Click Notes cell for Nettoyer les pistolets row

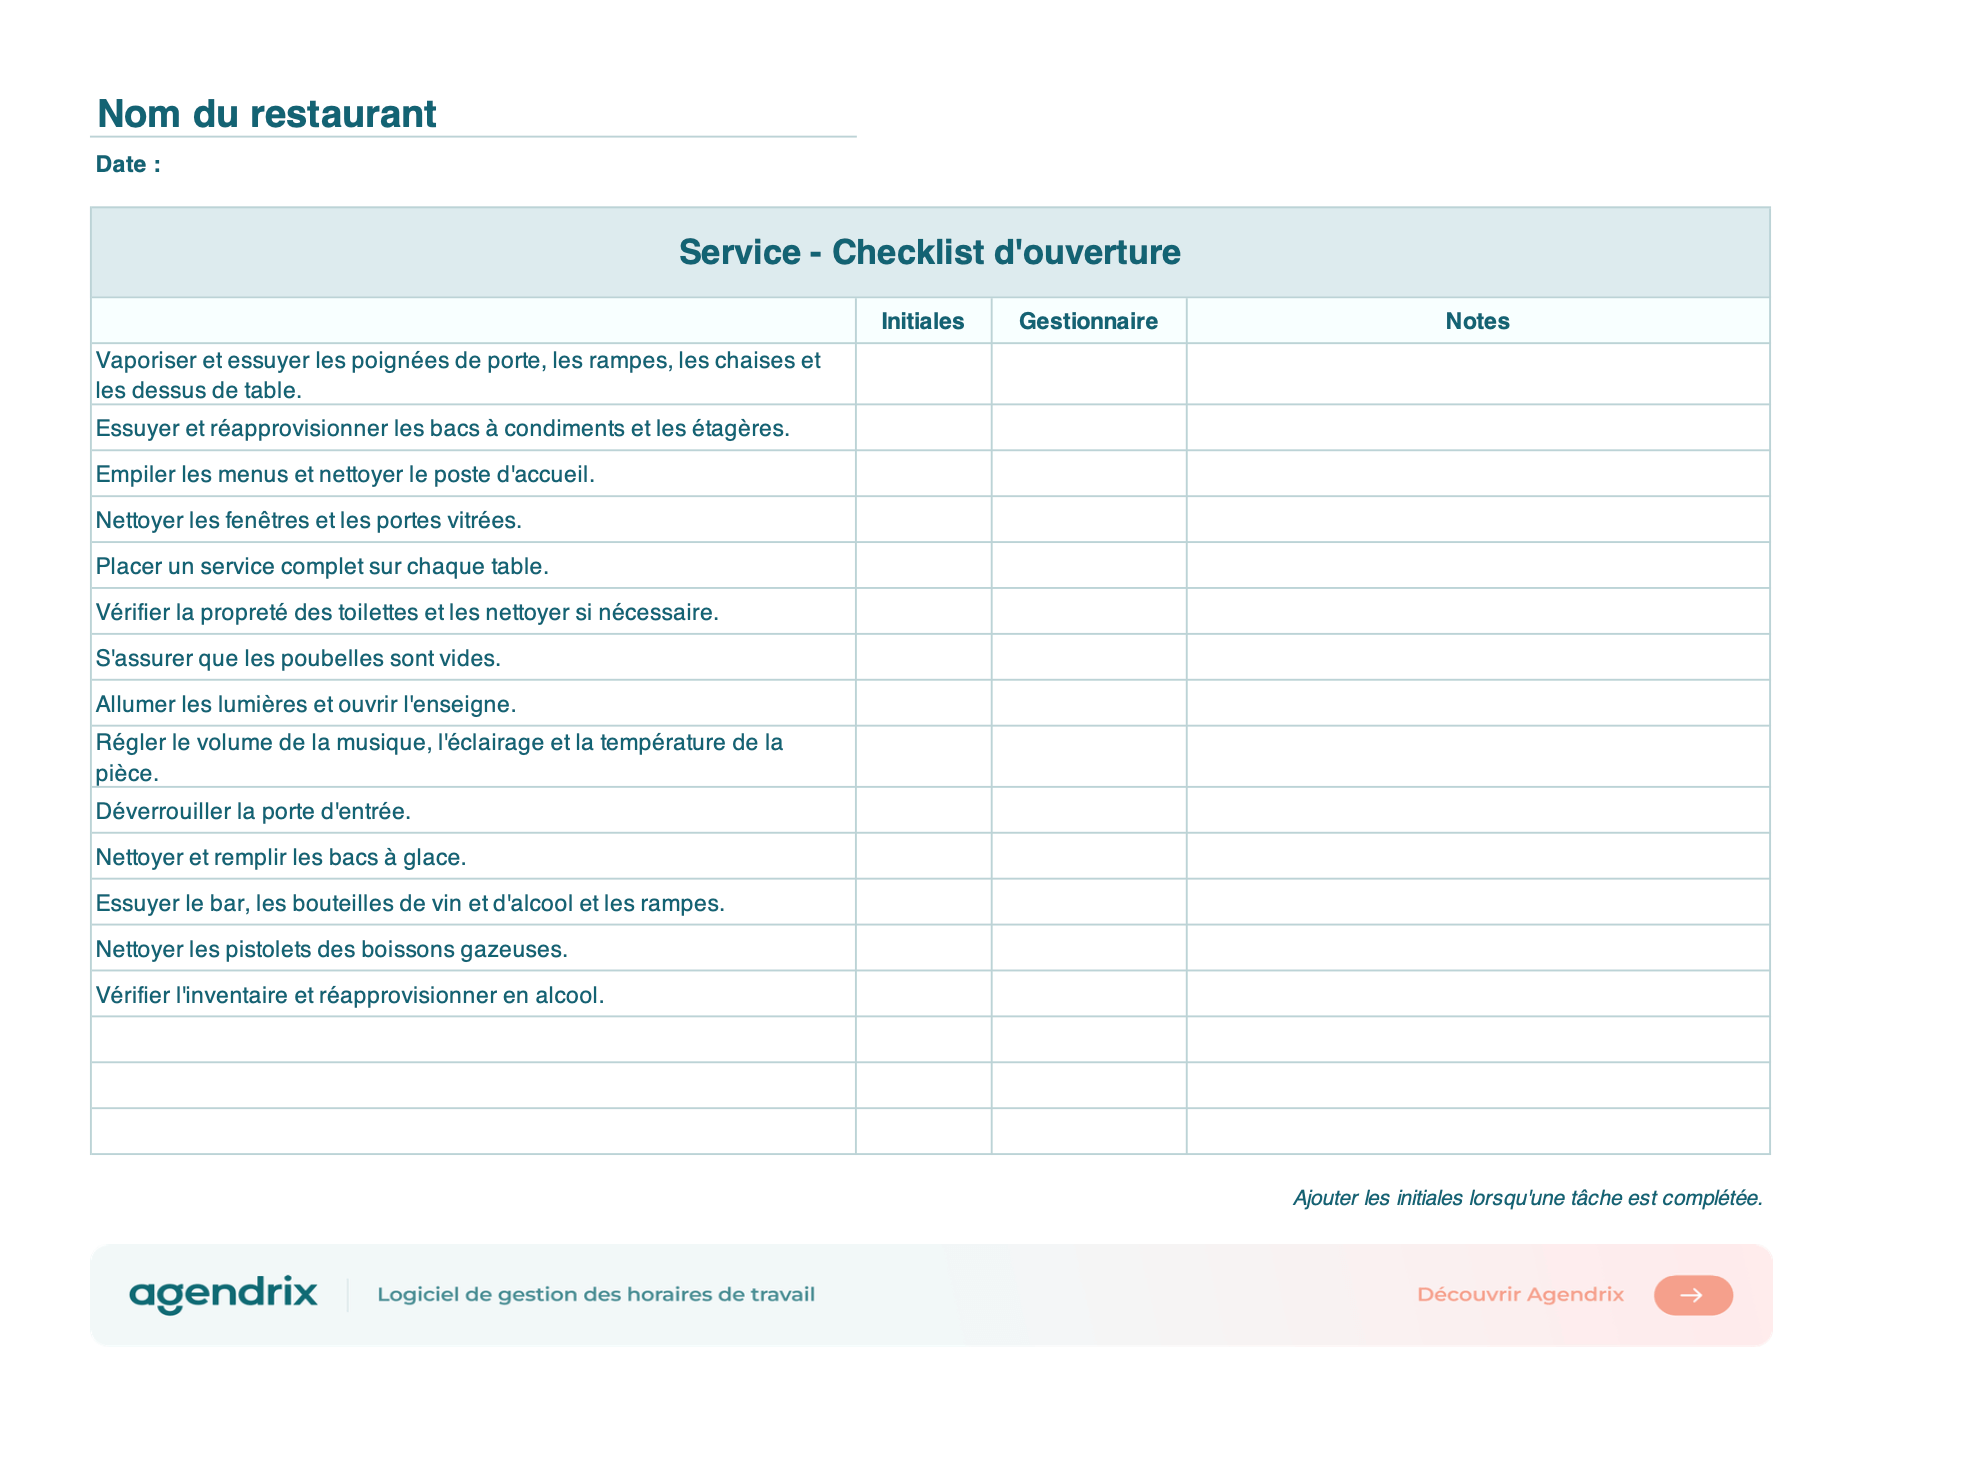click(1477, 948)
